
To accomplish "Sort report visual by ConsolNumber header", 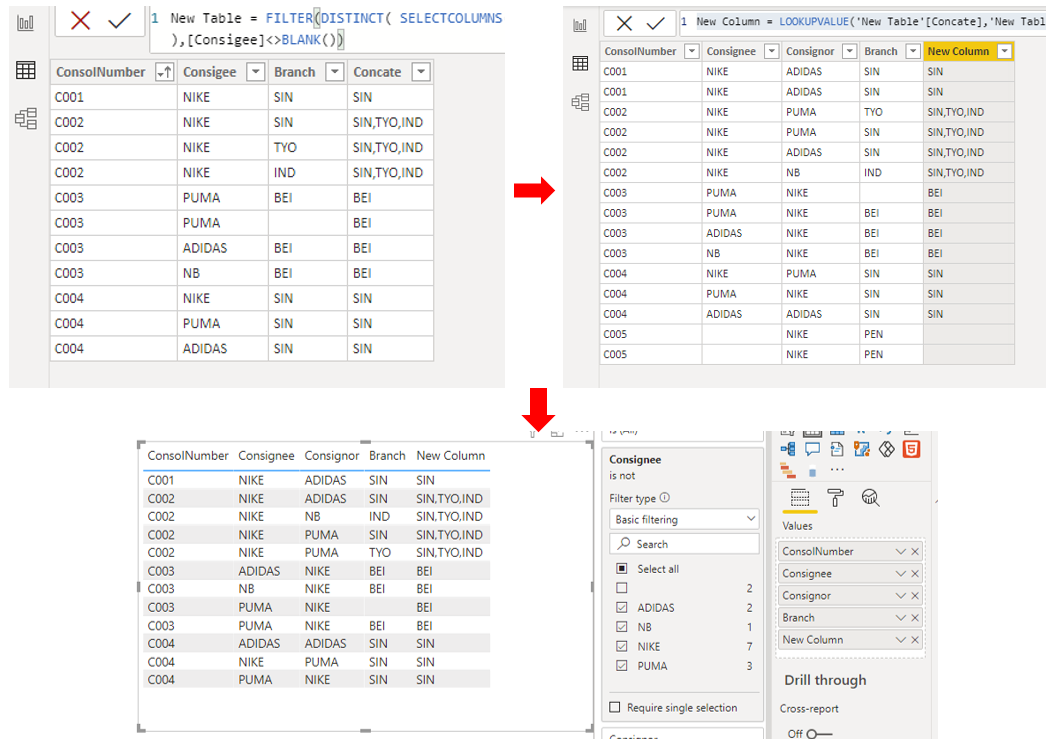I will (188, 456).
